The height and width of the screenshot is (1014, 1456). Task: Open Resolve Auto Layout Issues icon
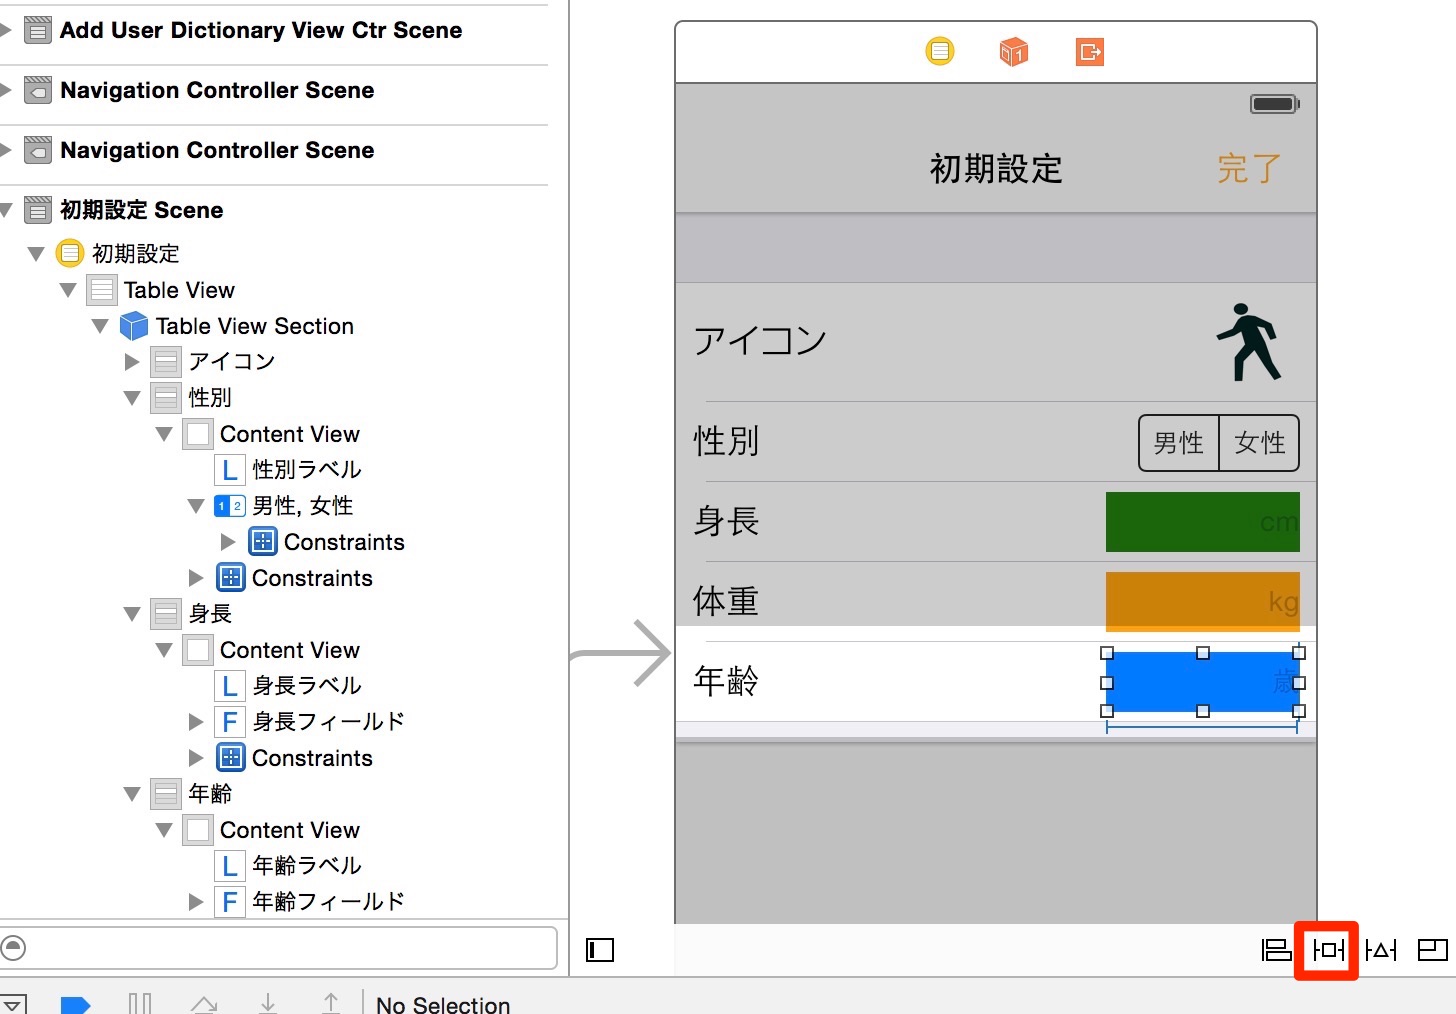[x=1381, y=950]
